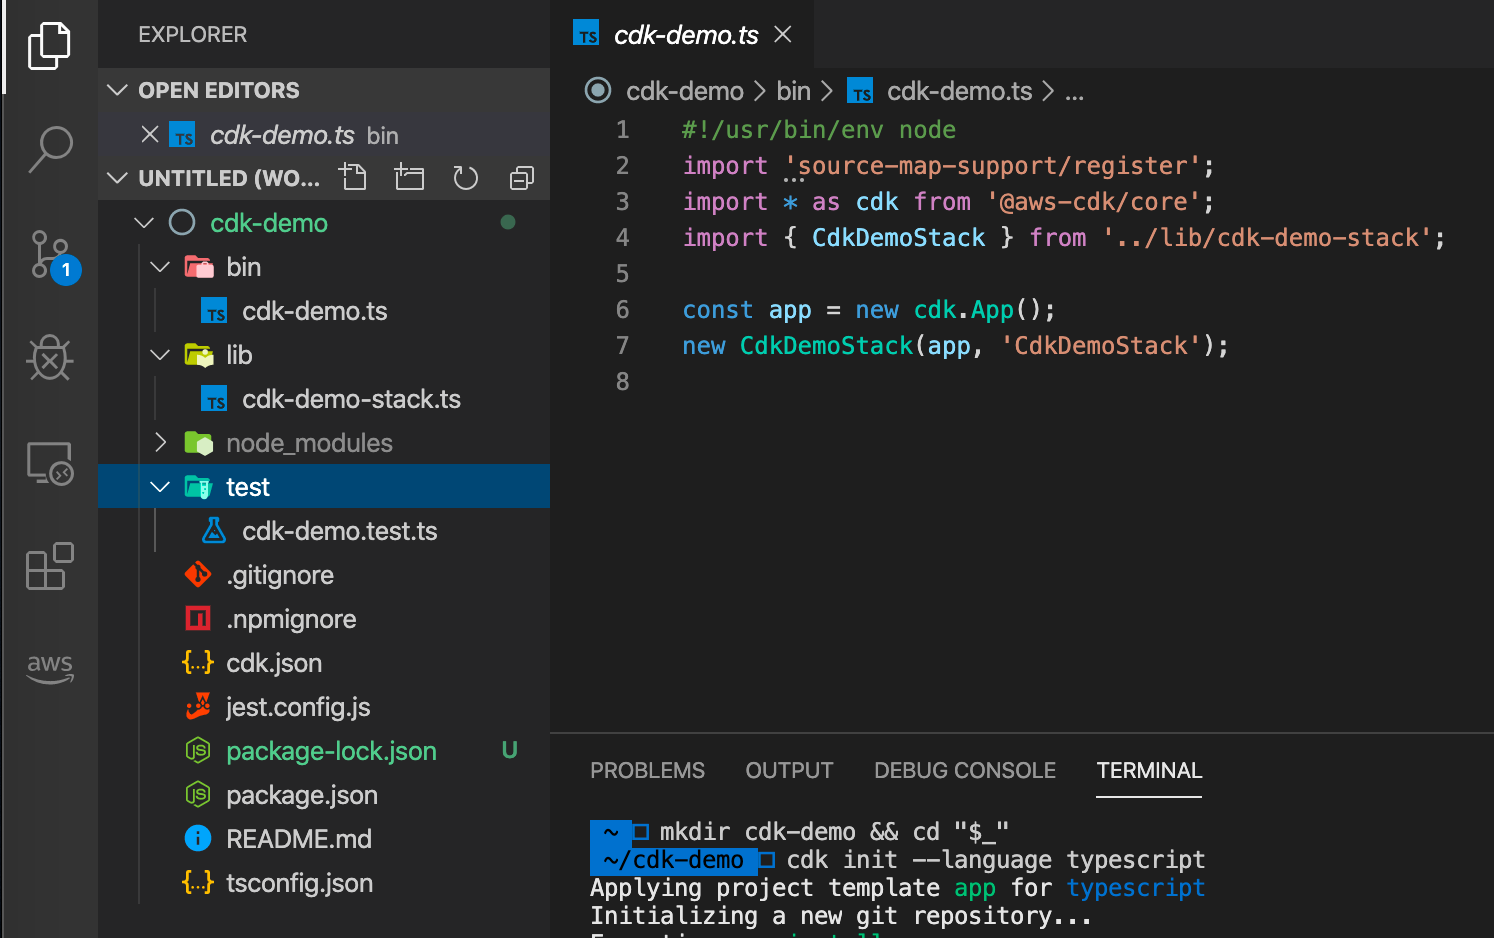Click cdk-demo.ts in the breadcrumb path

click(x=959, y=91)
